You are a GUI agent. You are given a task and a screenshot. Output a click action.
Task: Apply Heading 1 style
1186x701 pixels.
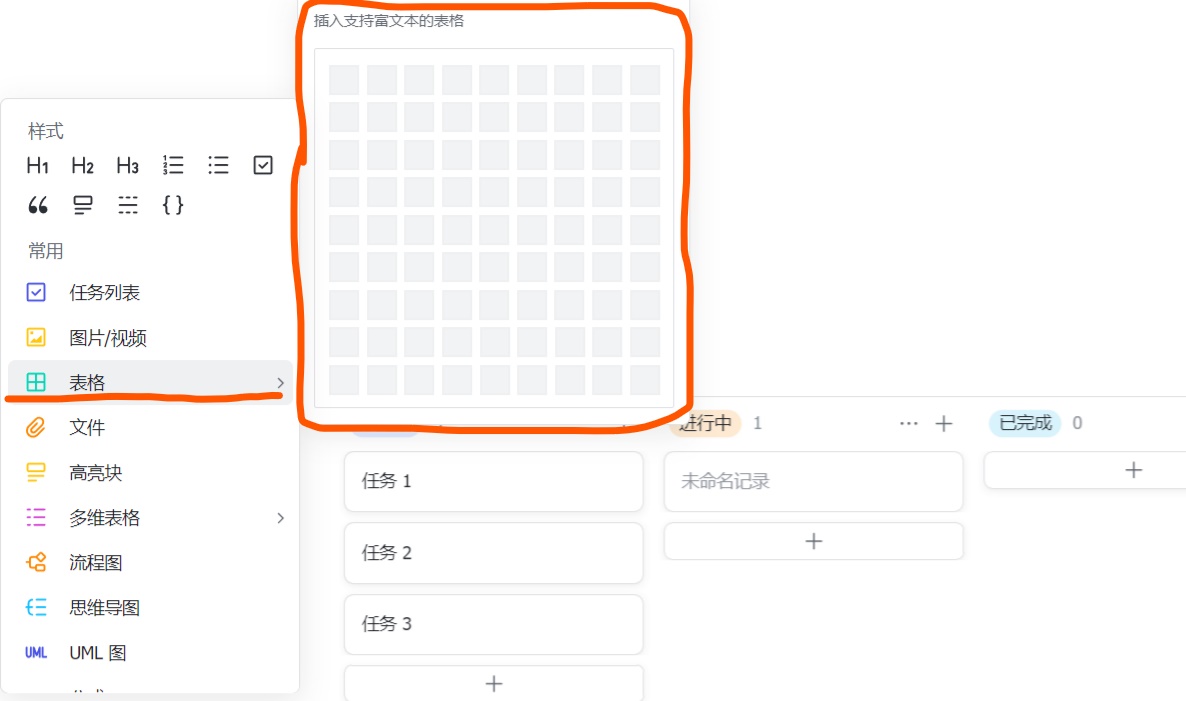(38, 166)
